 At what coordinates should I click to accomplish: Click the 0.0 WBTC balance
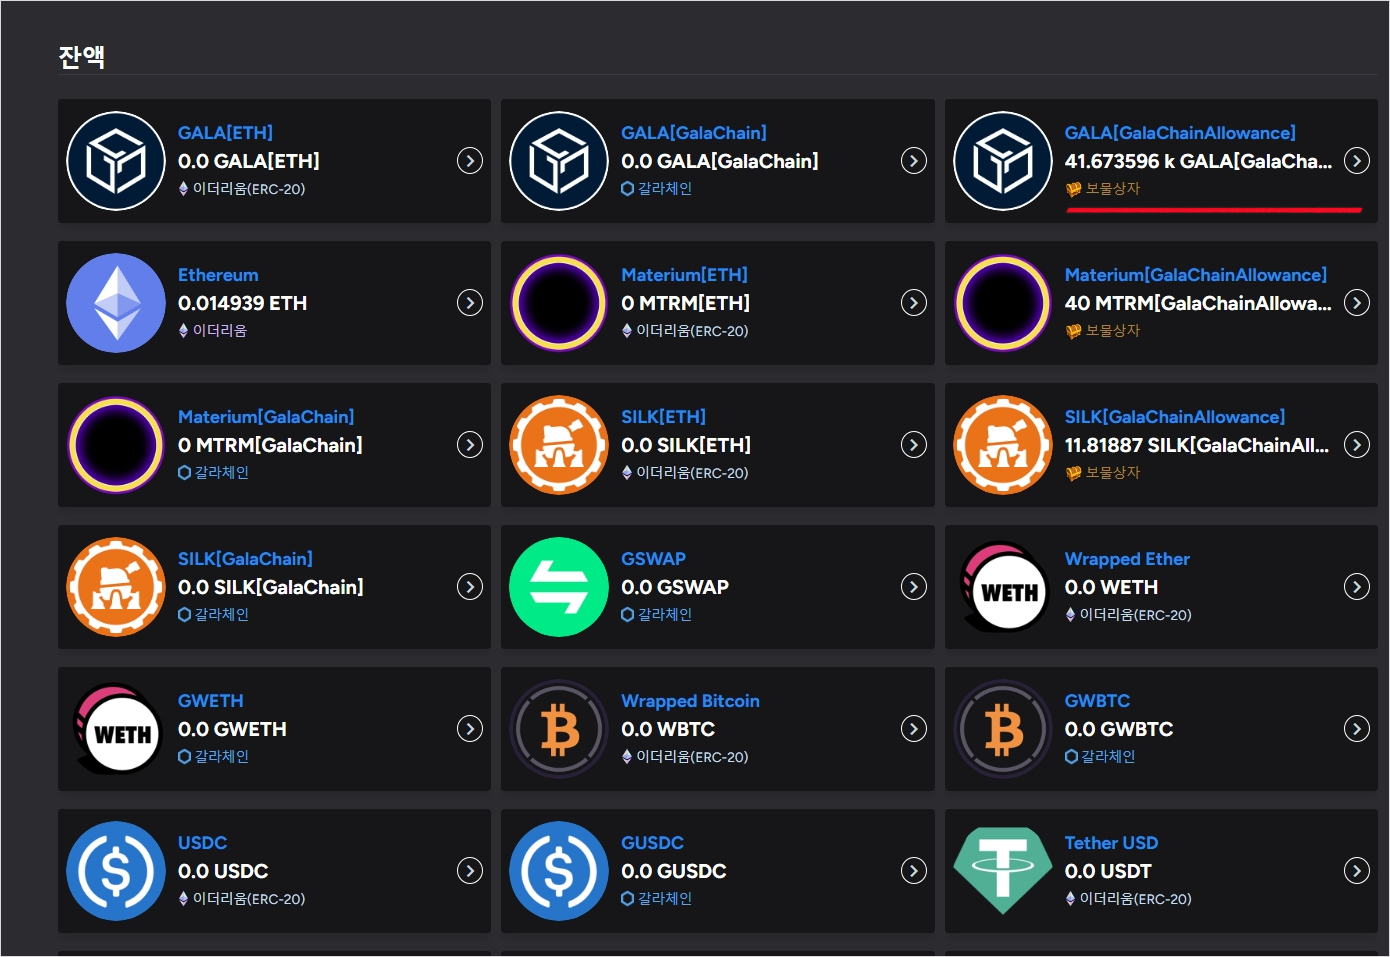point(668,729)
